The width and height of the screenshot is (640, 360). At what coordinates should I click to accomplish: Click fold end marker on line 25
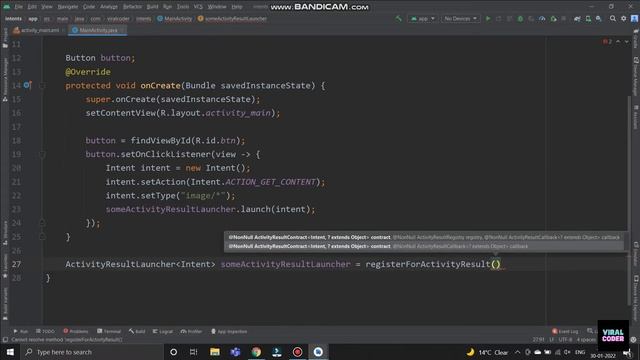[x=42, y=237]
